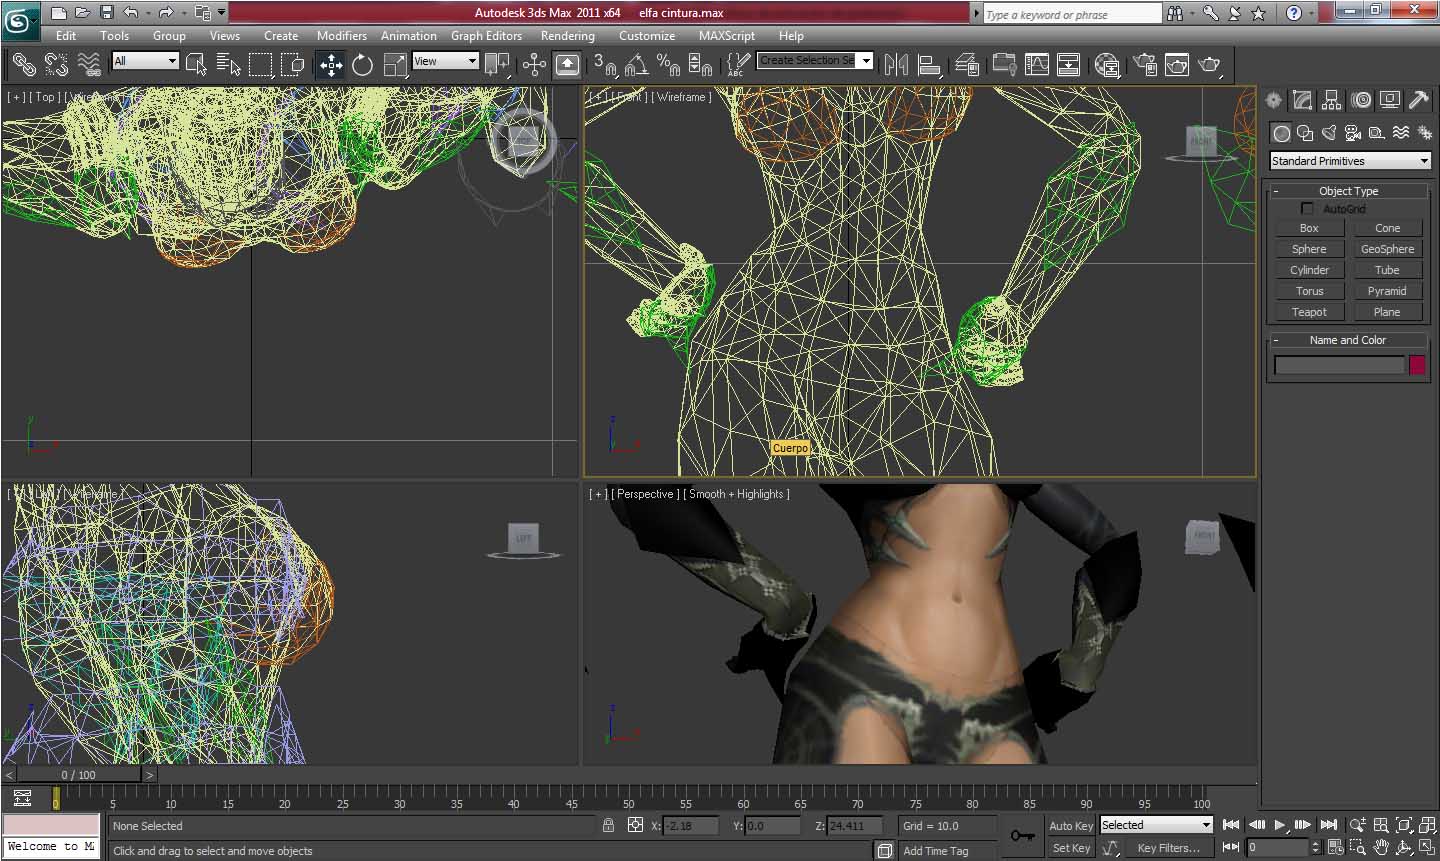The height and width of the screenshot is (861, 1440).
Task: Select the Shapes category icon
Action: pos(1305,133)
